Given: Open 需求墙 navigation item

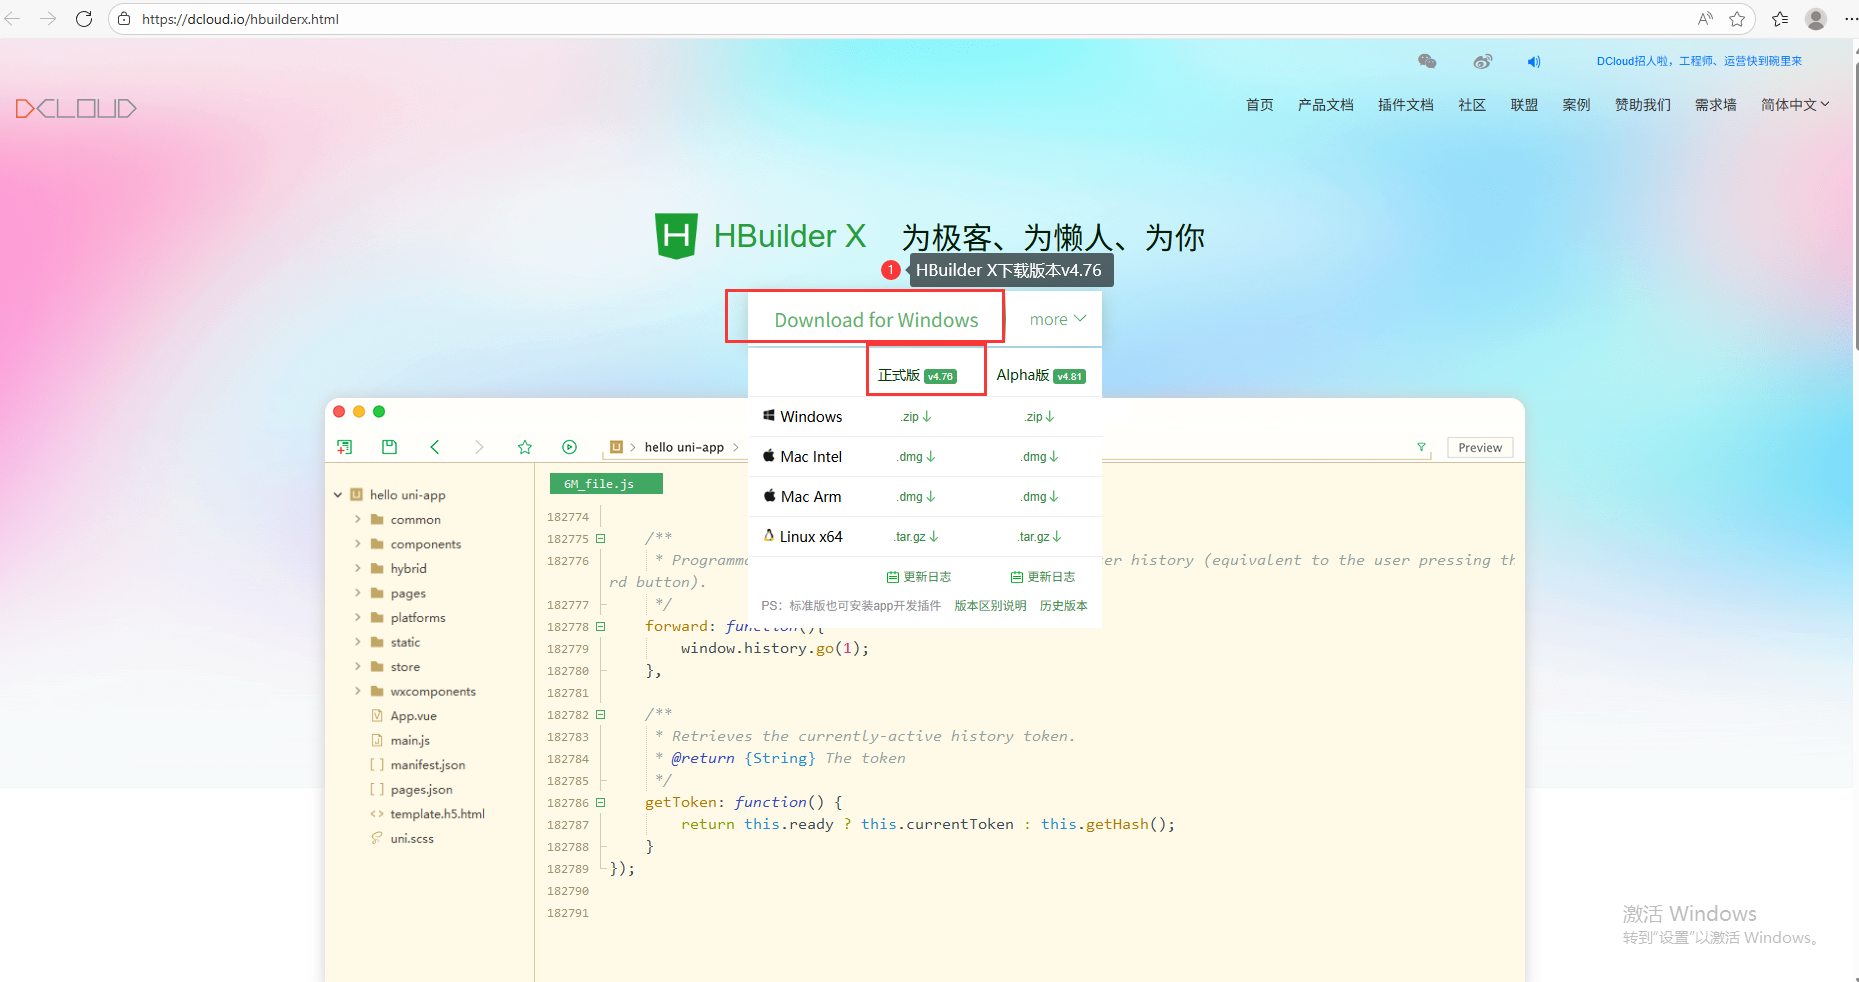Looking at the screenshot, I should coord(1715,105).
